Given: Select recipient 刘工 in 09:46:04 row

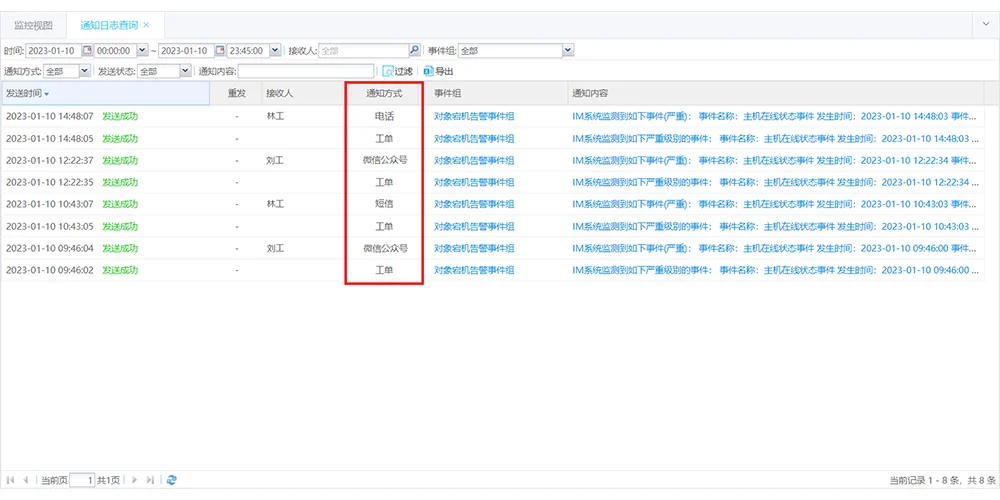Looking at the screenshot, I should click(x=276, y=248).
